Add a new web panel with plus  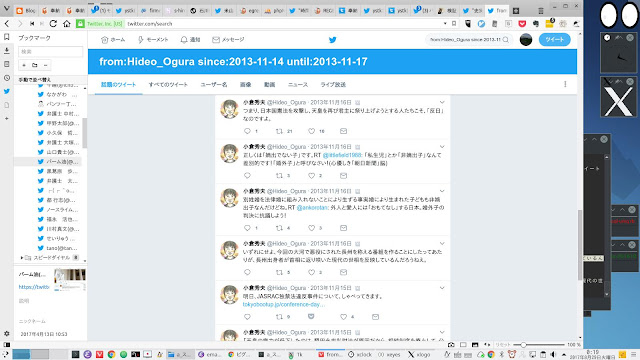tap(7, 118)
